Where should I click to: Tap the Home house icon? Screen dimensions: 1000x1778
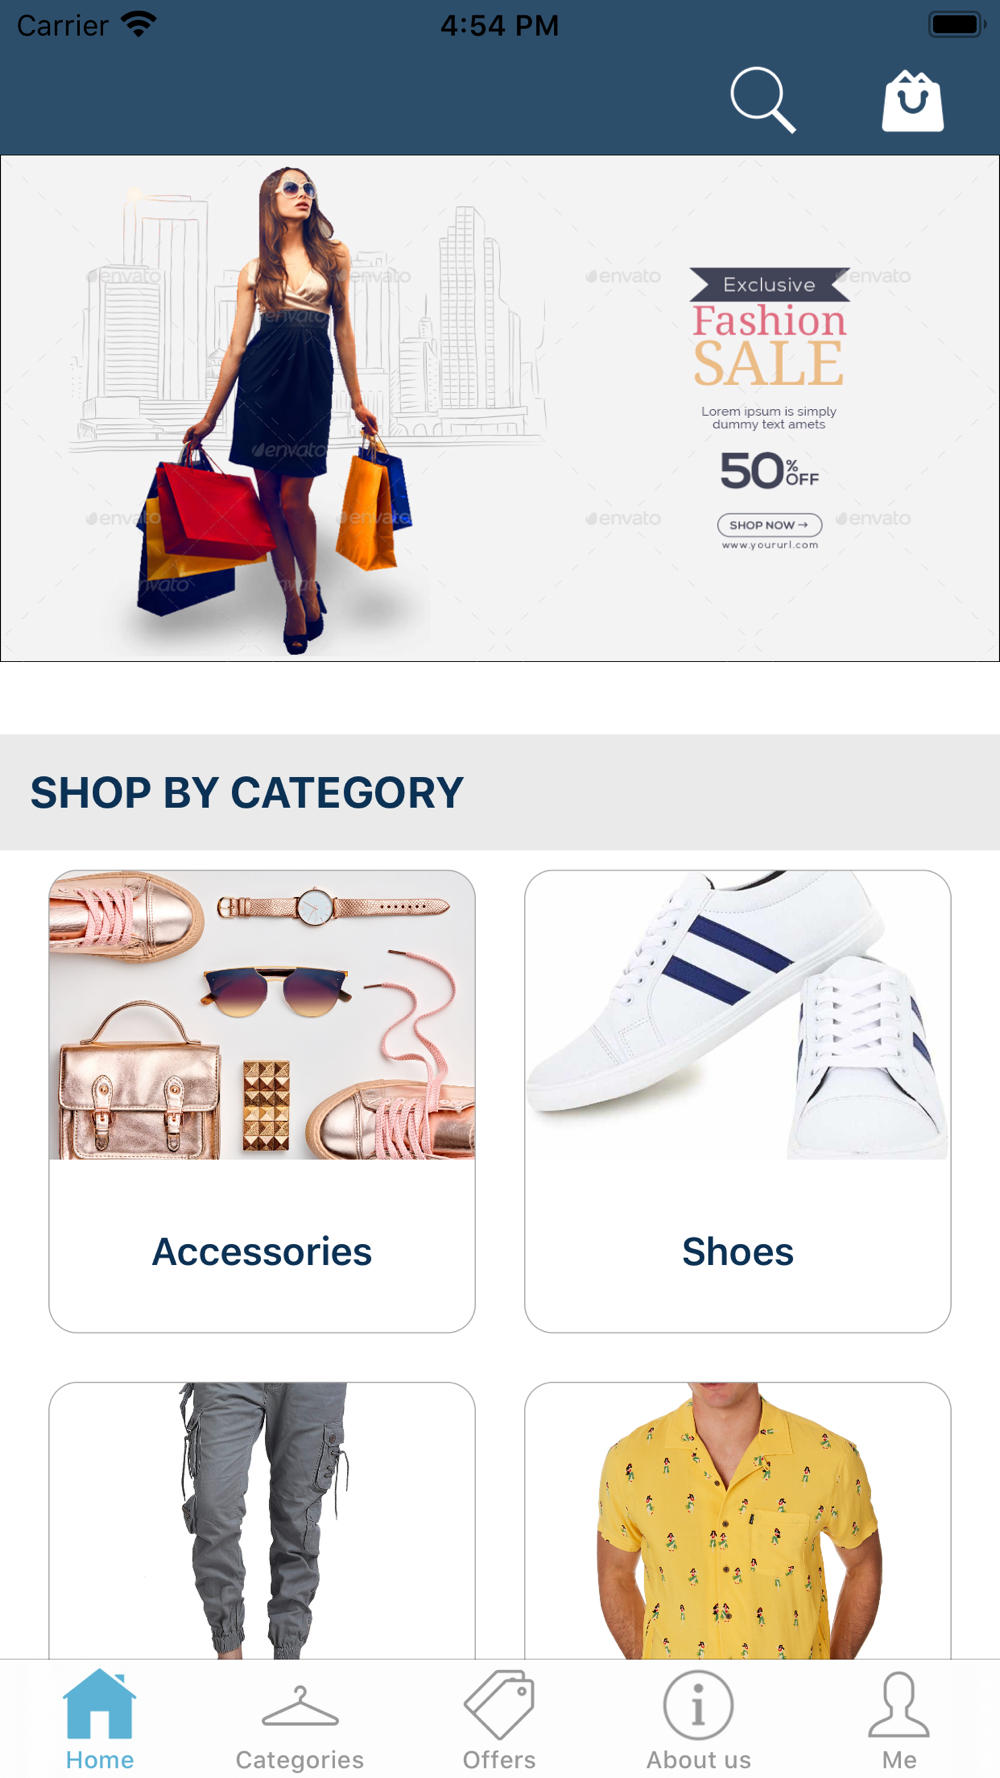[x=99, y=1704]
